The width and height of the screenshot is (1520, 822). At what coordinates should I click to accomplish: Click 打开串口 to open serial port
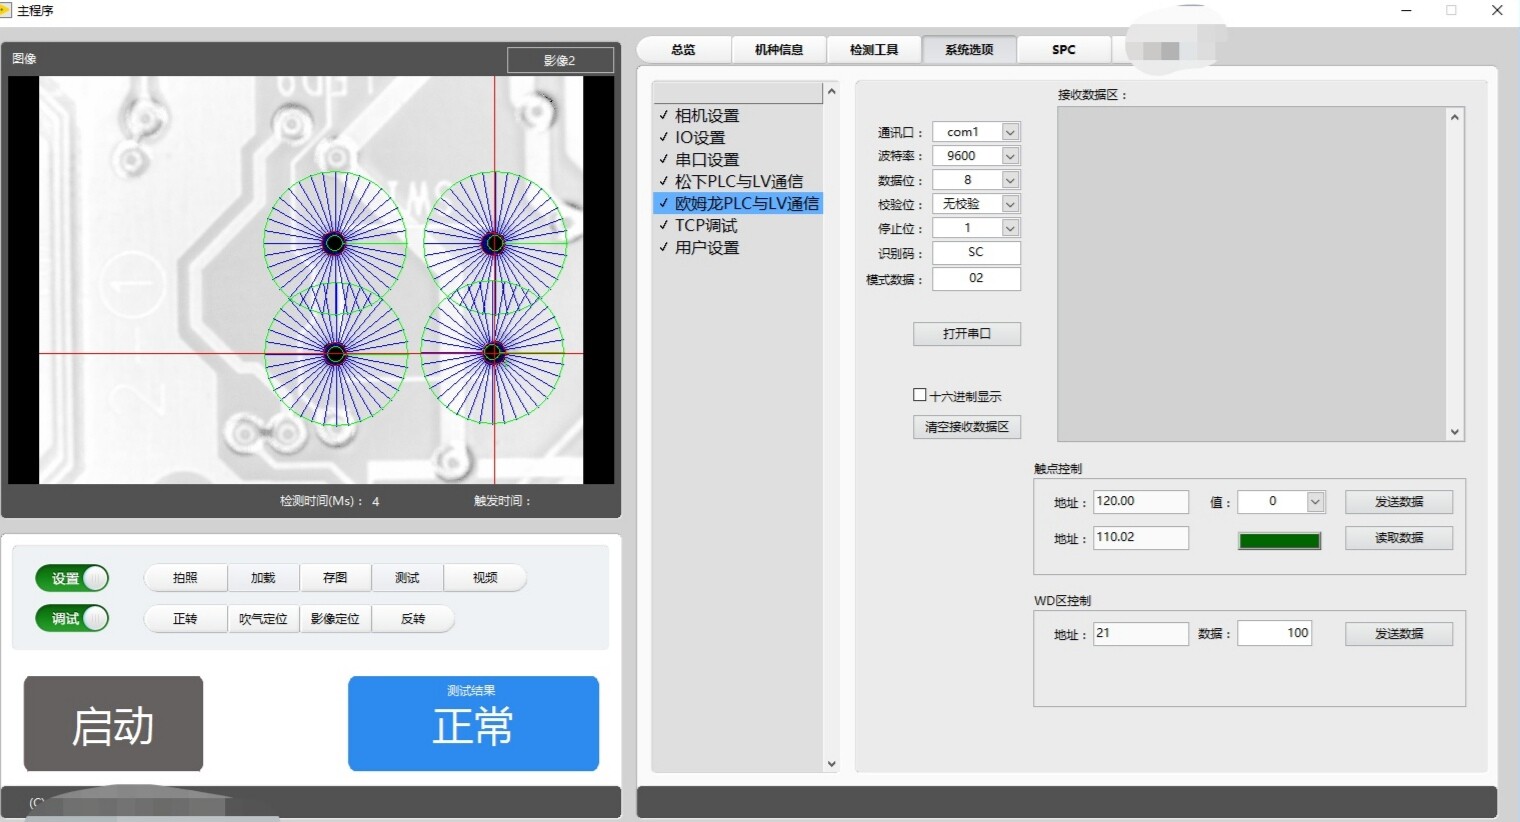[x=966, y=333]
